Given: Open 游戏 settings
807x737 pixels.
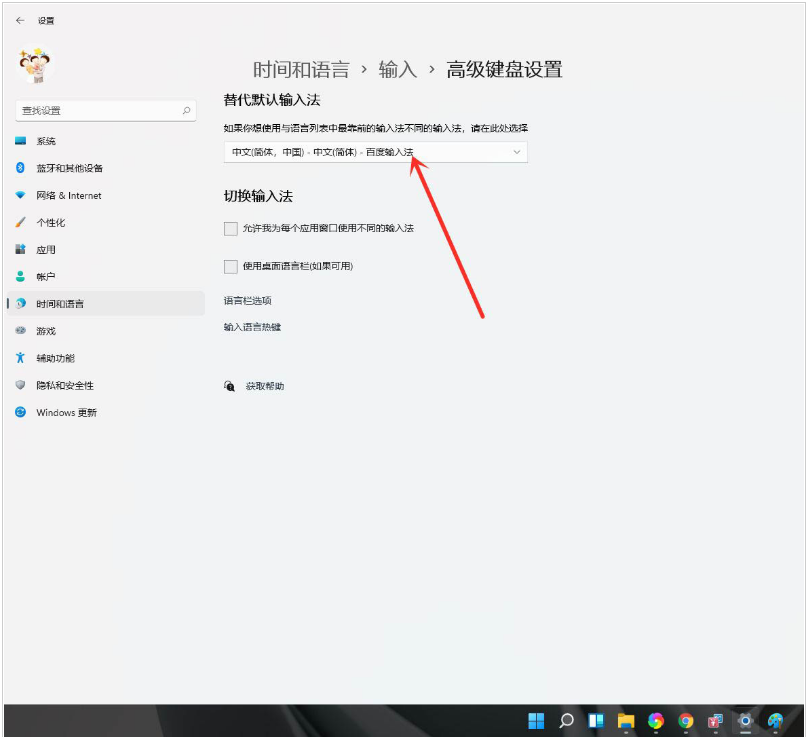Looking at the screenshot, I should [x=106, y=331].
